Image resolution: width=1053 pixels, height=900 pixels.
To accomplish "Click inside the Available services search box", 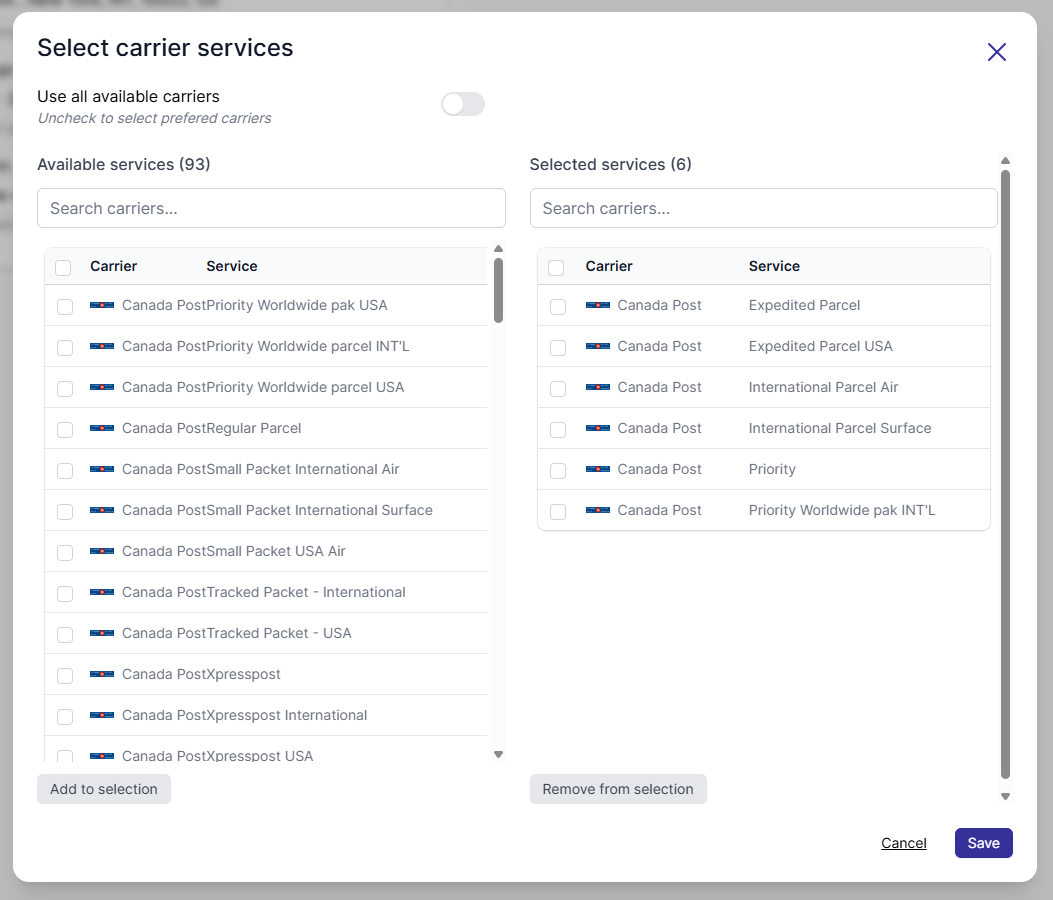I will pyautogui.click(x=271, y=208).
